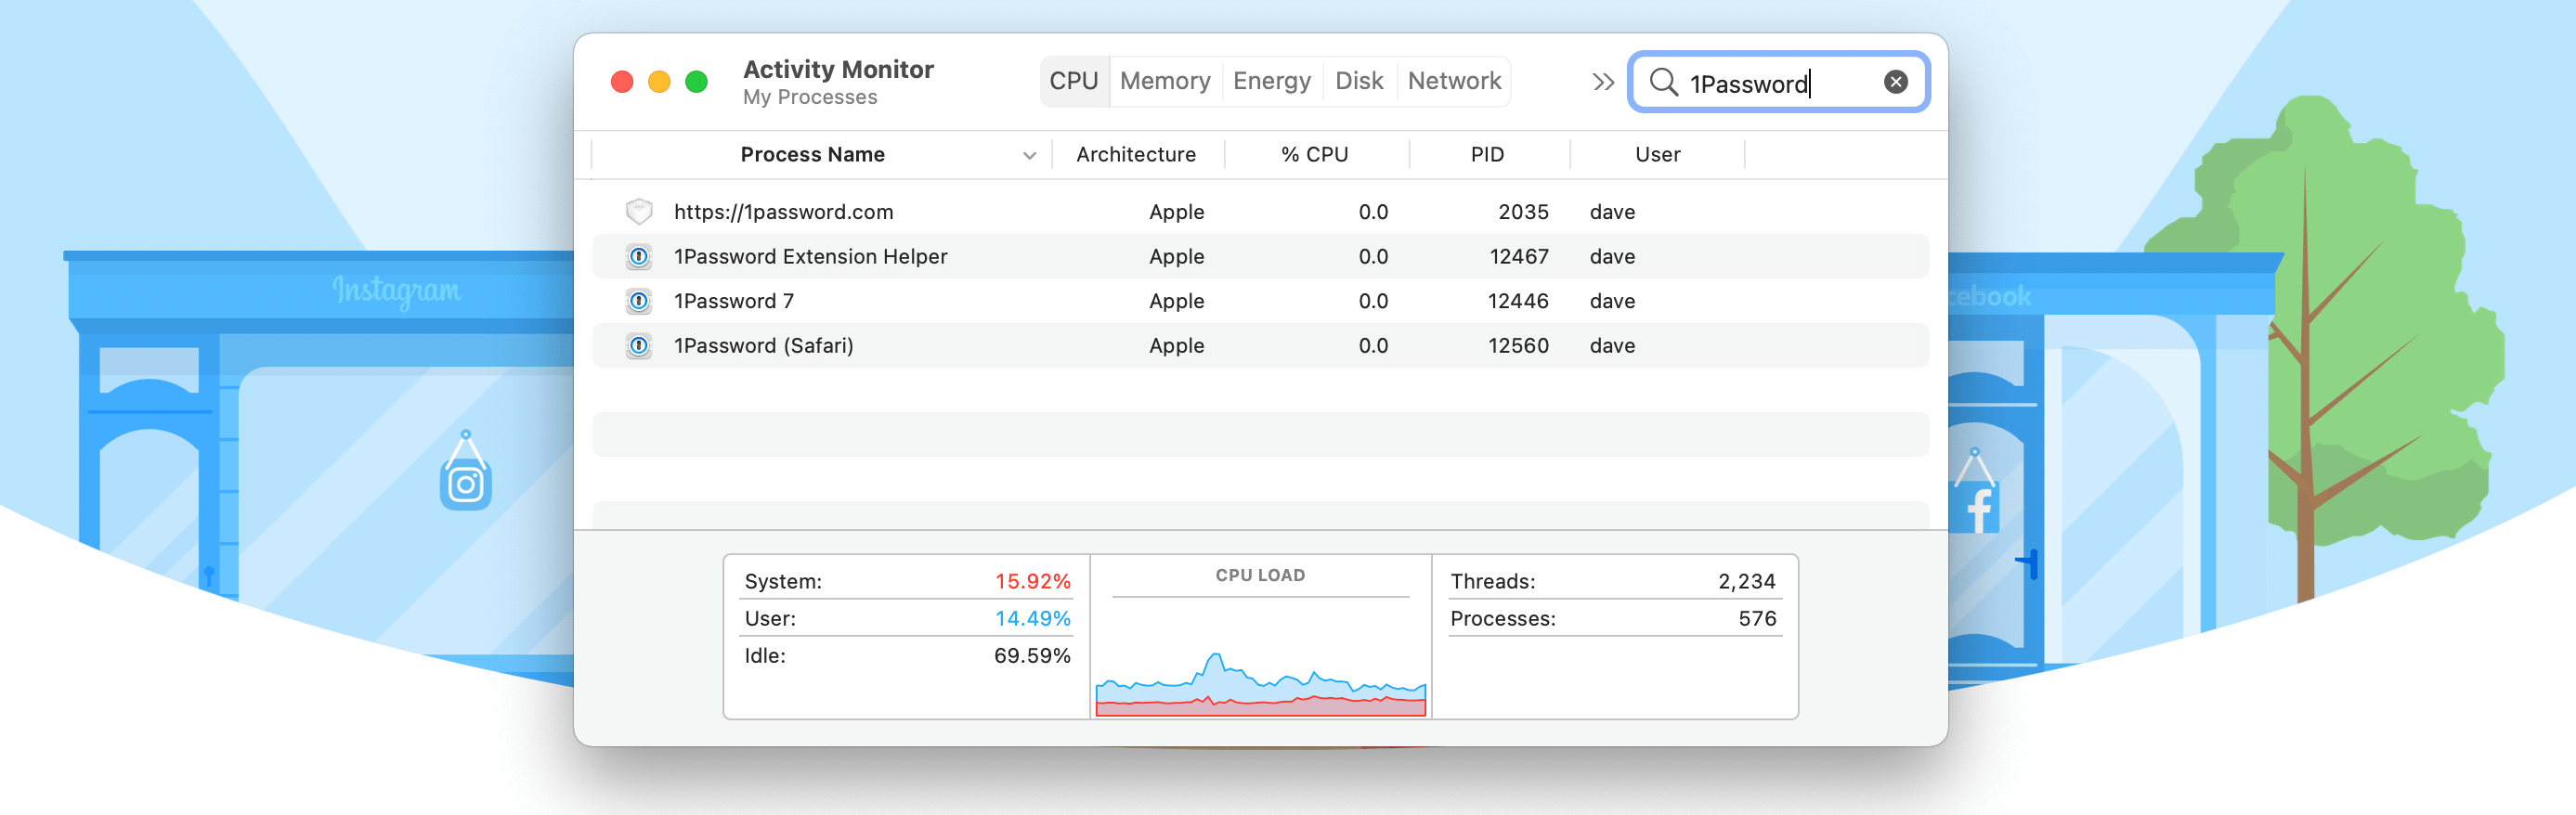Click the Idle 69.59% value
Viewport: 2576px width, 815px height.
(x=1032, y=656)
